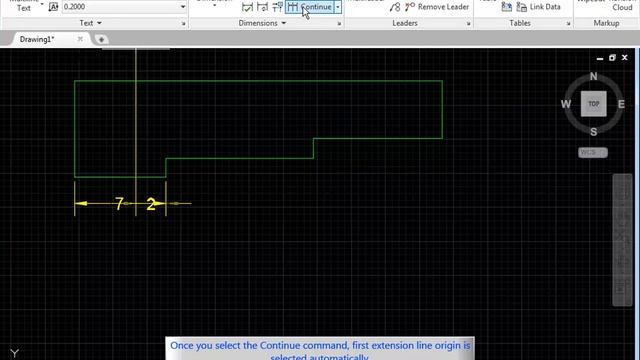The height and width of the screenshot is (360, 640).
Task: Click the Add Leader icon
Action: (395, 7)
